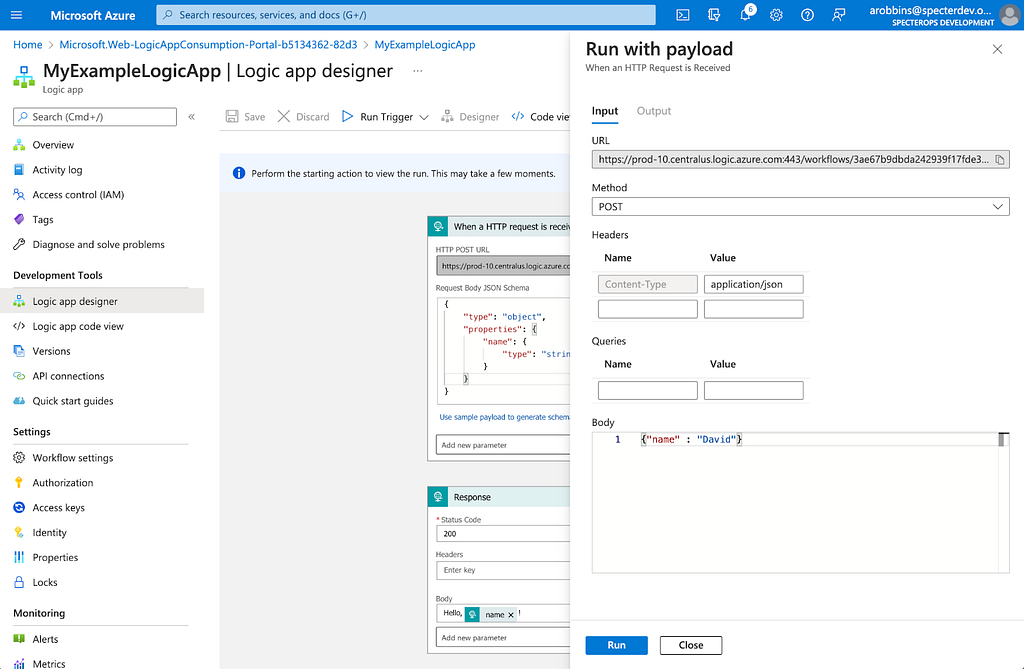This screenshot has height=669, width=1024.
Task: Show notifications bell in the header
Action: [745, 15]
